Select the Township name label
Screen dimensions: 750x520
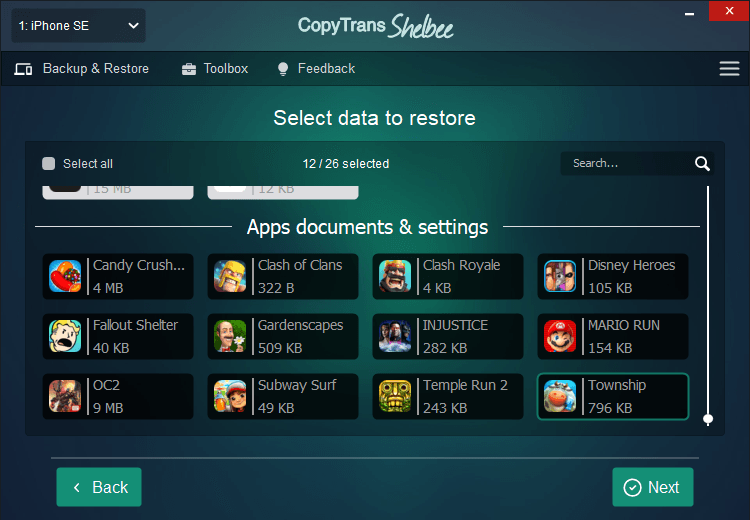tap(617, 385)
